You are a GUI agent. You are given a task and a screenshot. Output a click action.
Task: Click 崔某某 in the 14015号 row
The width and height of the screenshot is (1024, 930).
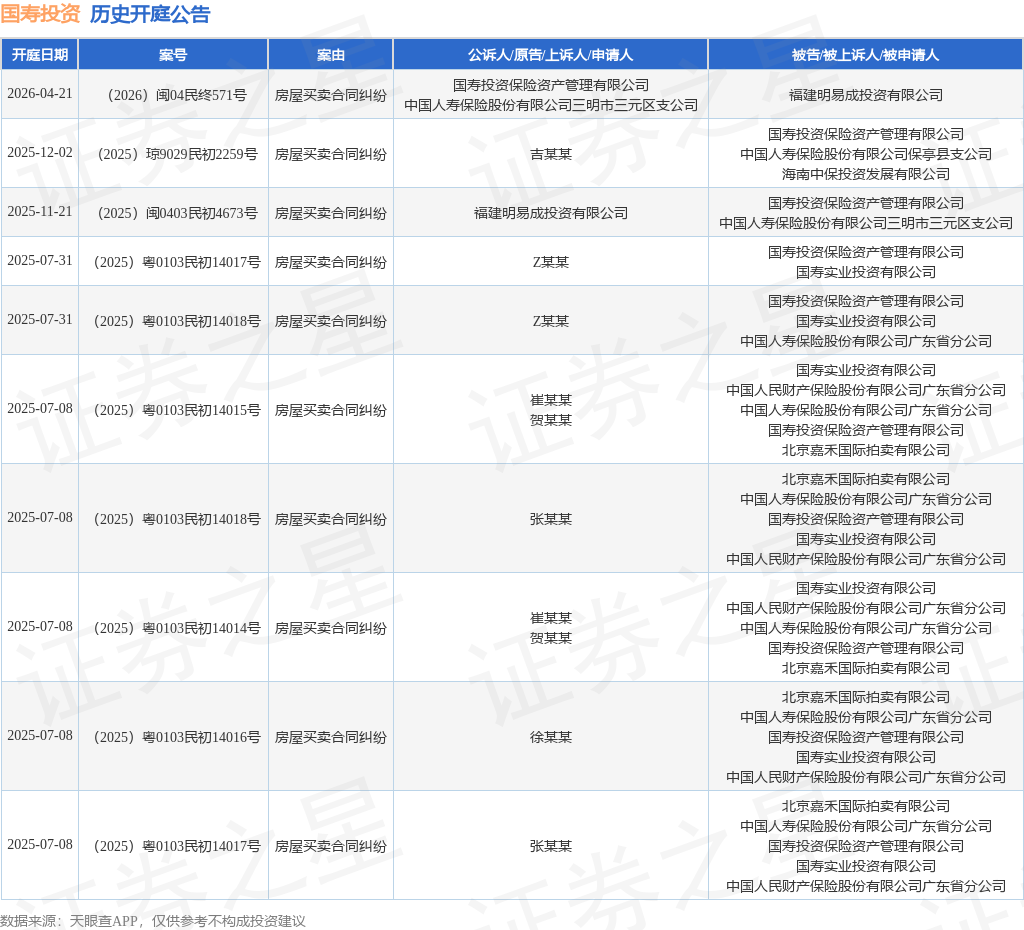551,400
